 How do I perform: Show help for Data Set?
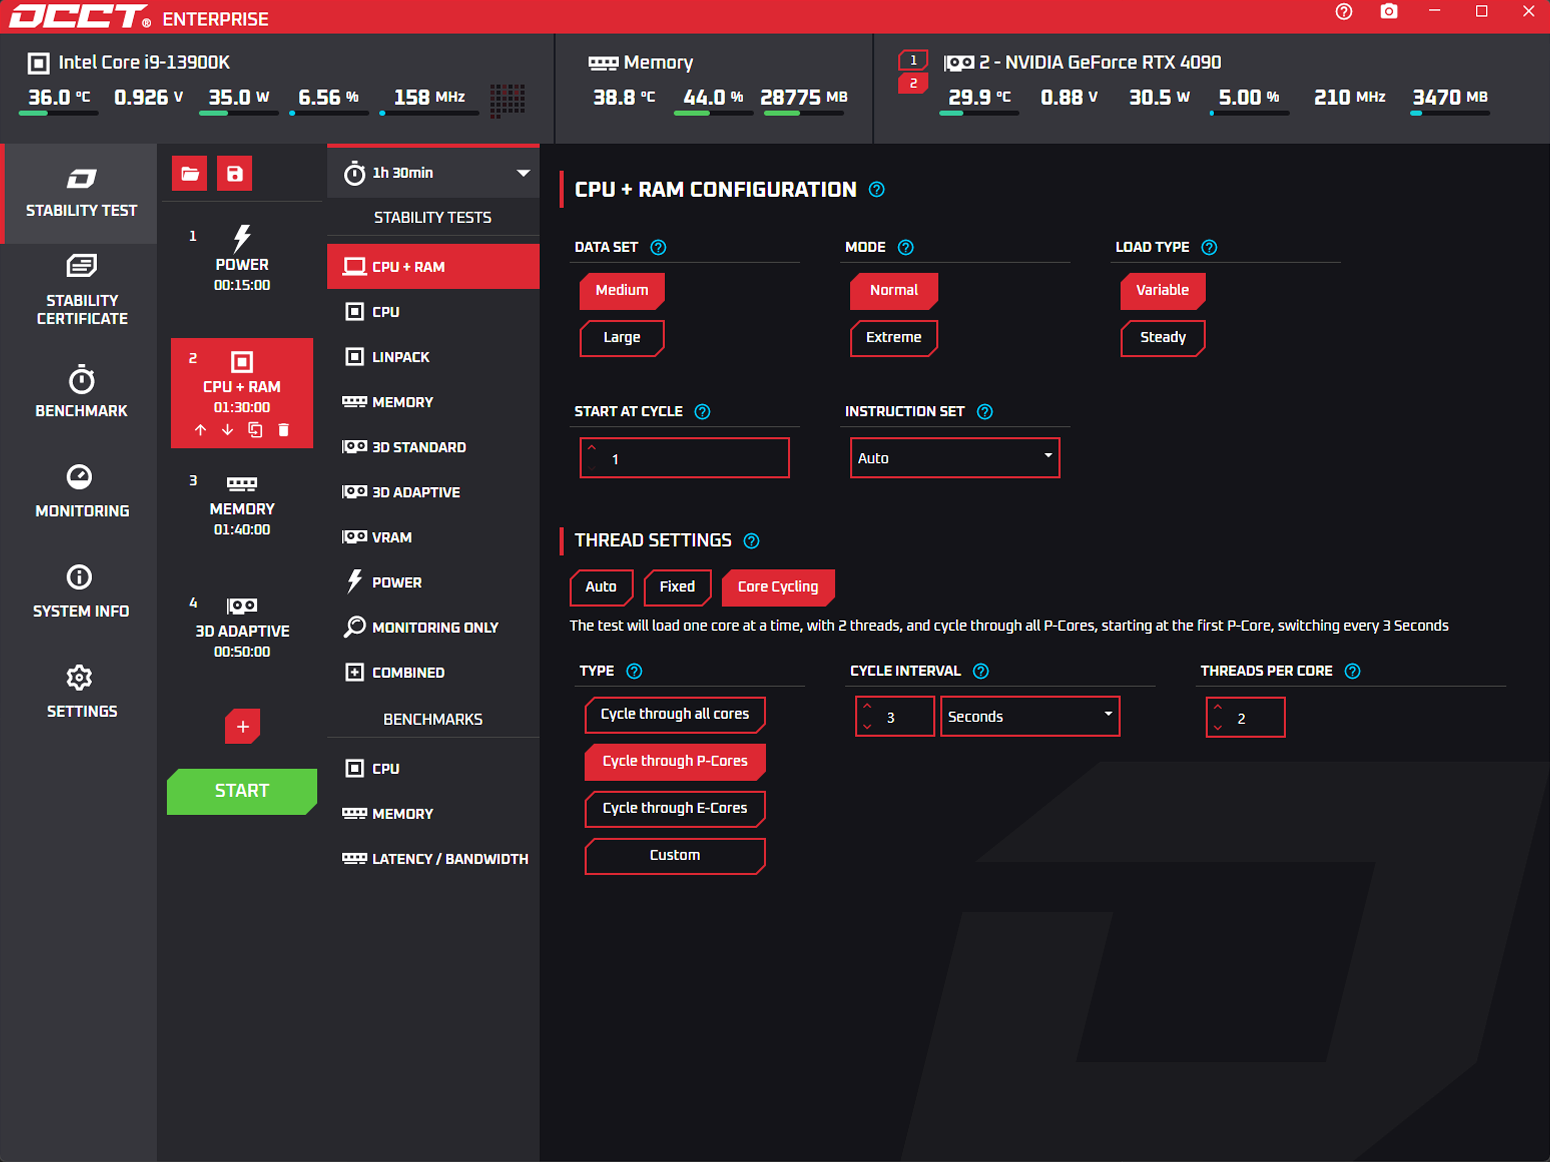(658, 247)
